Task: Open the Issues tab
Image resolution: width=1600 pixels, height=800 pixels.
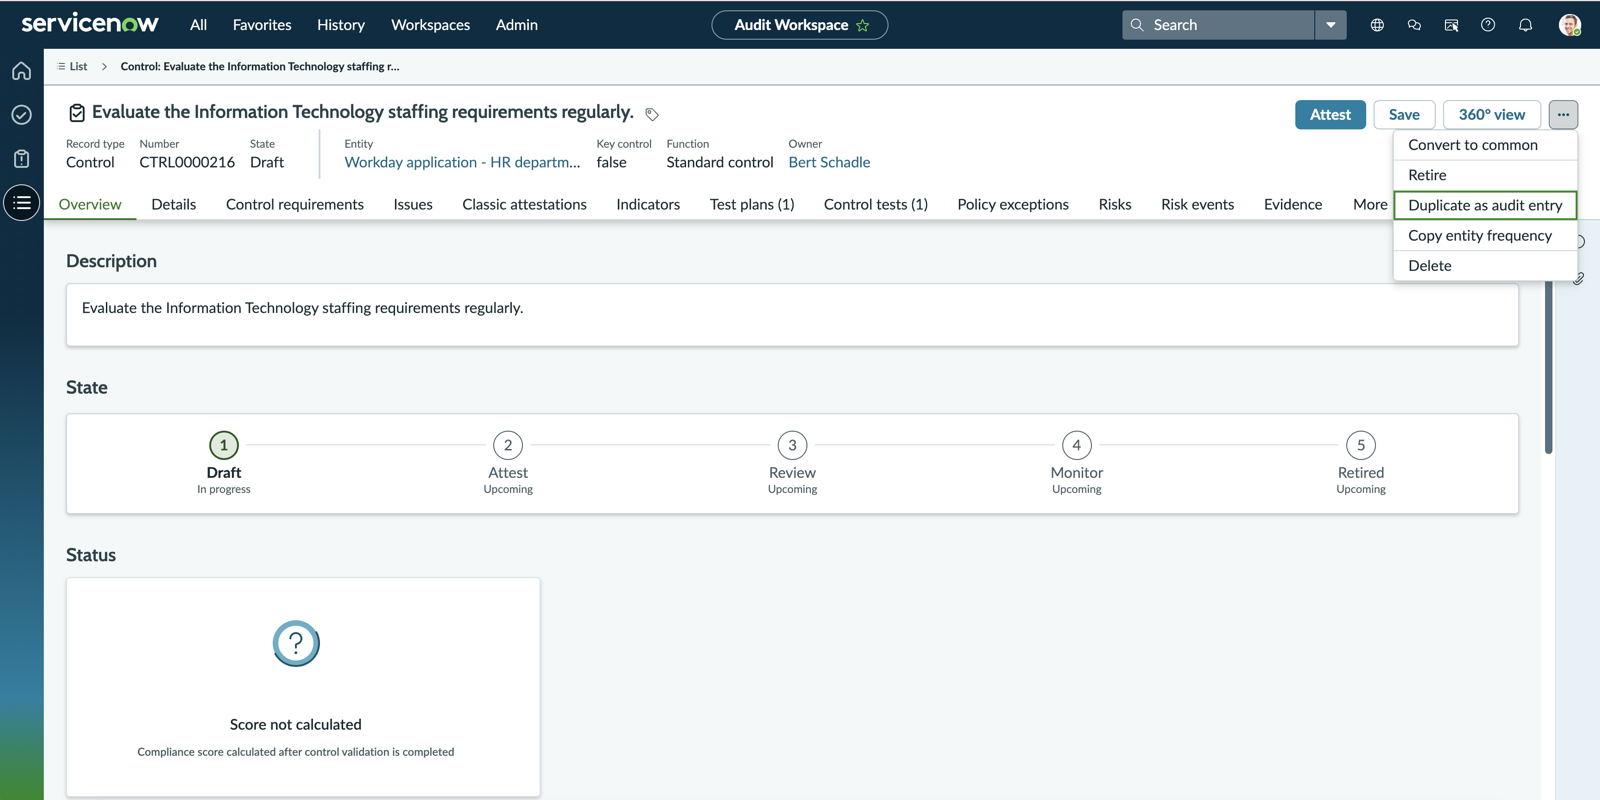Action: 413,204
